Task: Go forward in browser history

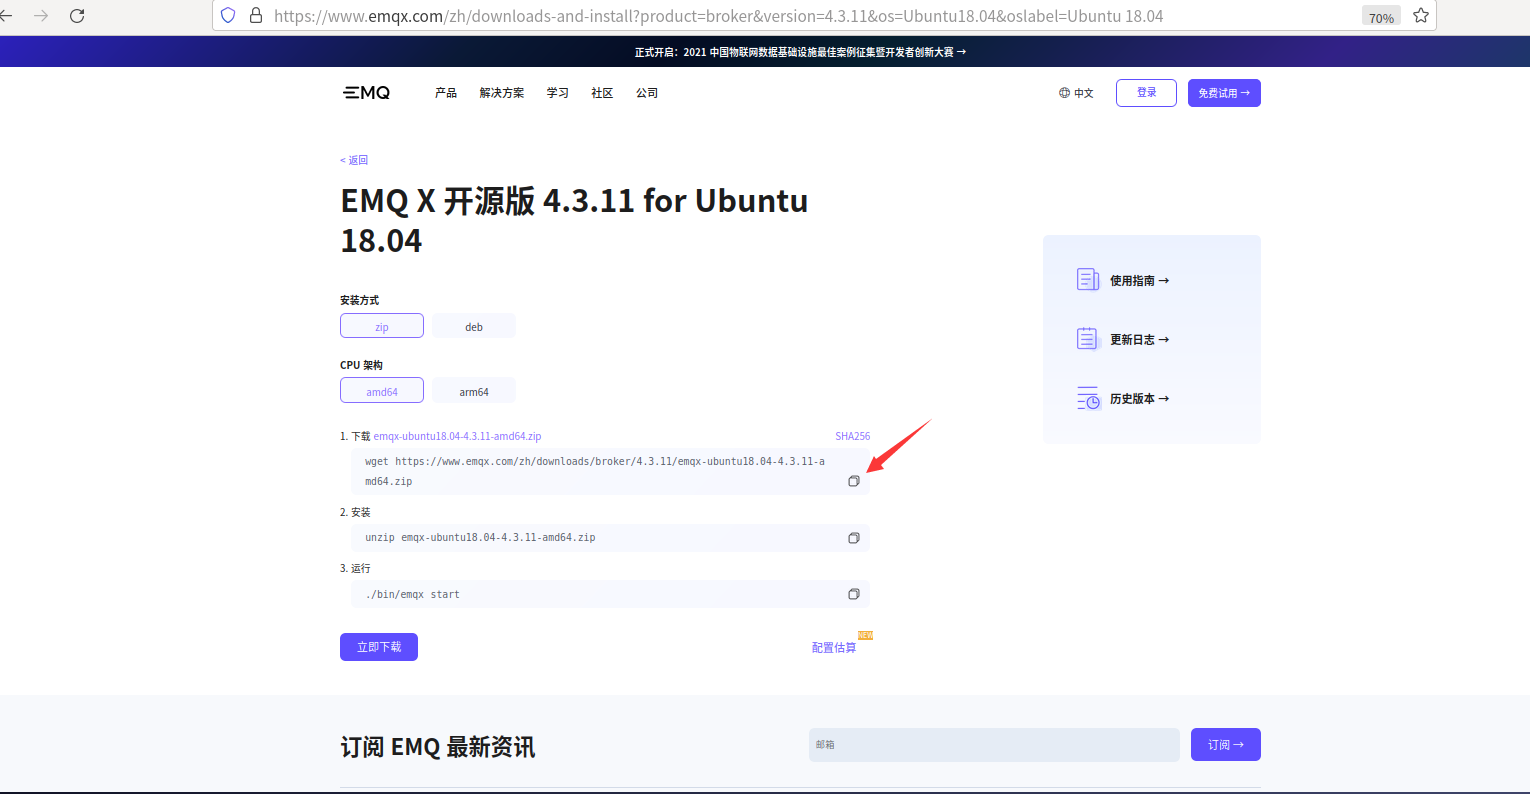Action: [x=41, y=16]
